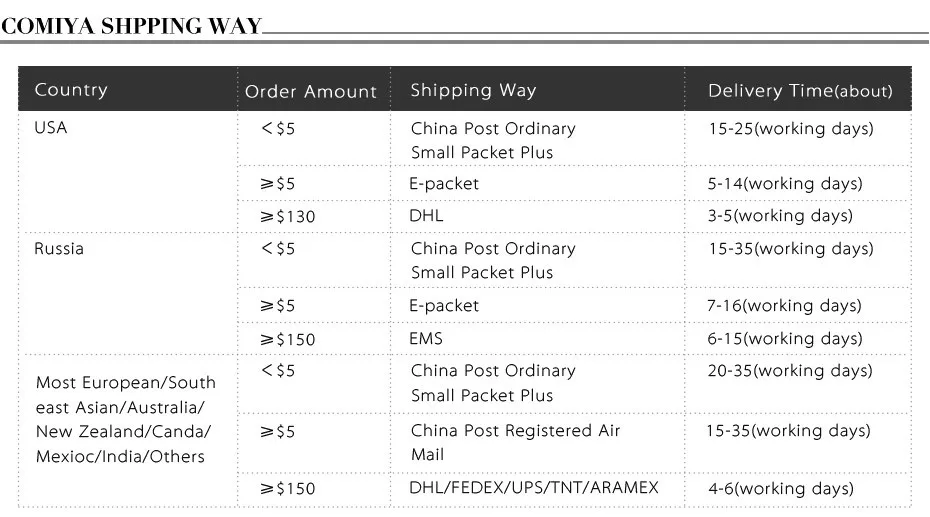Click the 15-25(working days) delivery time
The width and height of the screenshot is (930, 517).
tap(790, 129)
